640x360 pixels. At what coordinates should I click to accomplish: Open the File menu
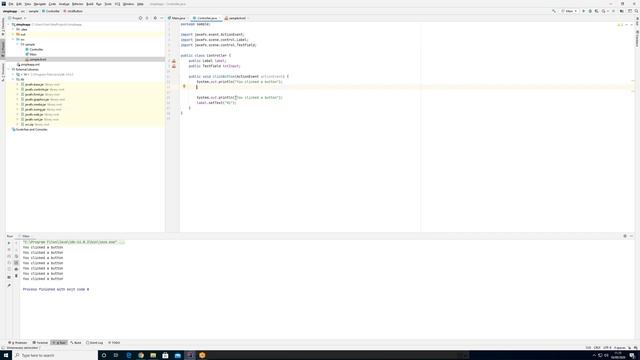coord(11,4)
